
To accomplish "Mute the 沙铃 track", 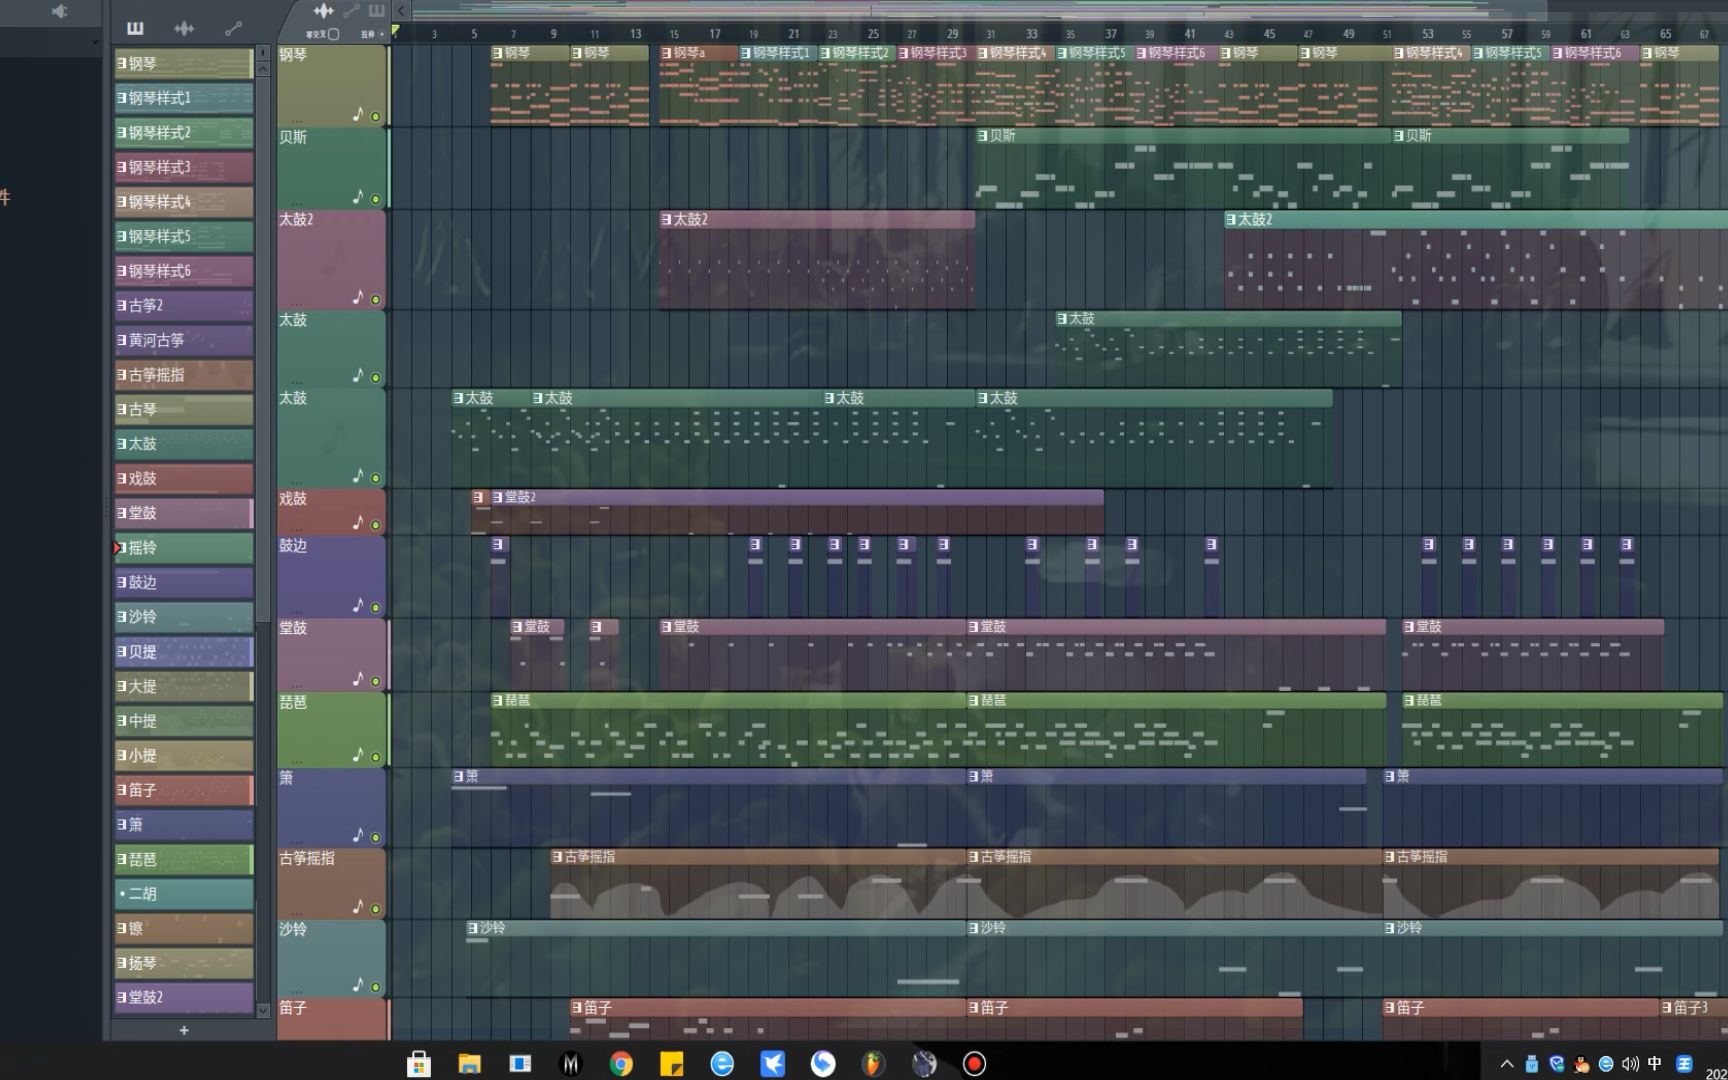I will (376, 987).
